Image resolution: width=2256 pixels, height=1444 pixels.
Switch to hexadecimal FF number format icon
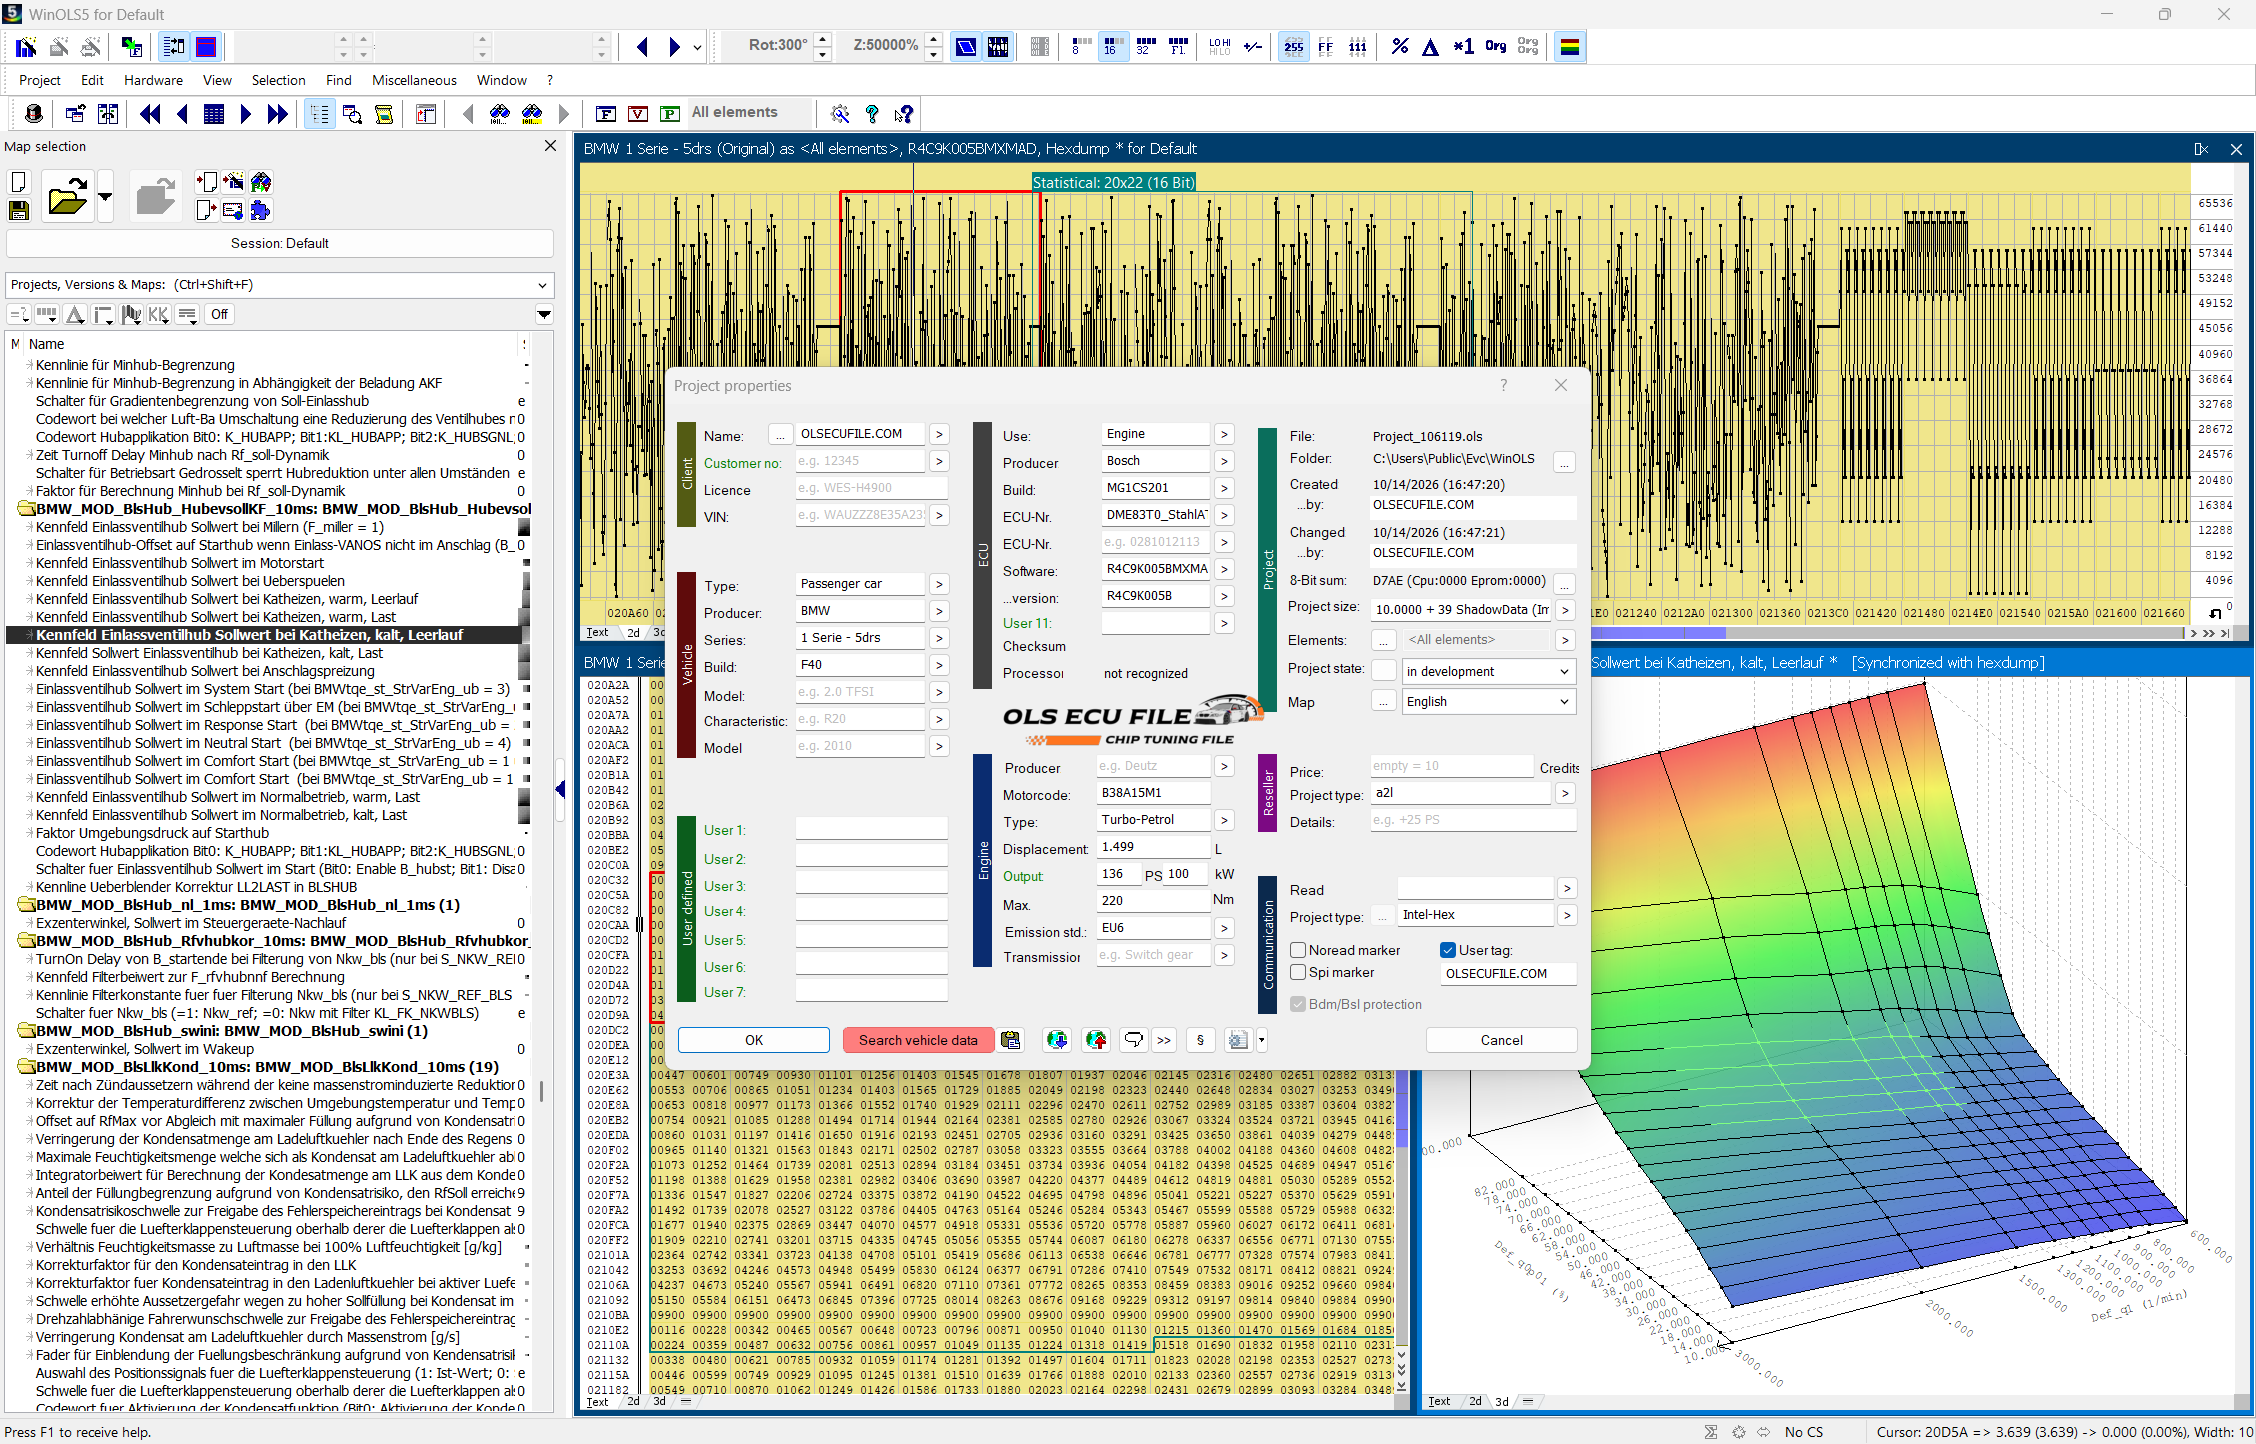click(x=1326, y=46)
